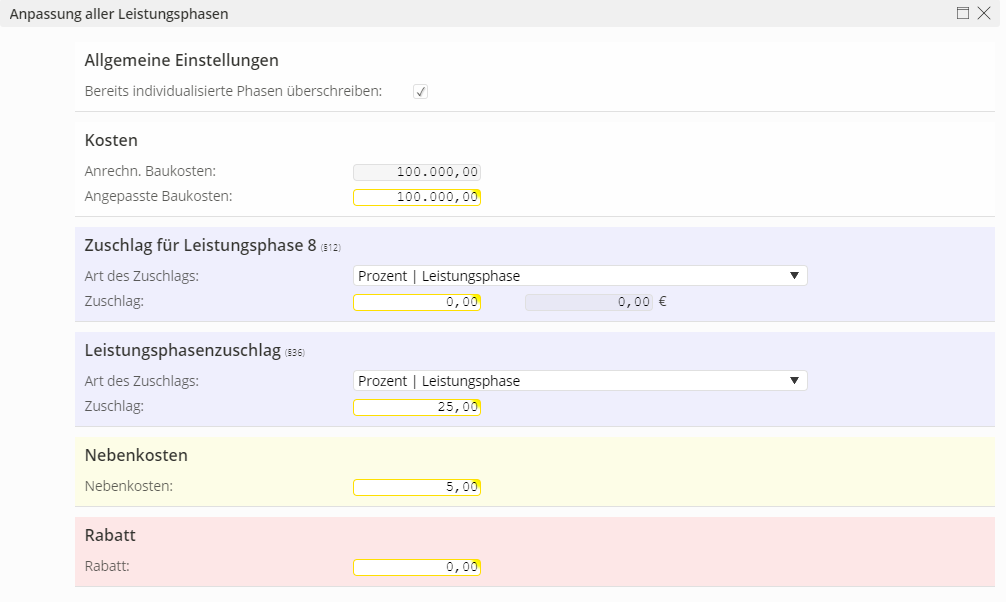Toggle overwrite of already individualized phases checkbox

tap(421, 92)
